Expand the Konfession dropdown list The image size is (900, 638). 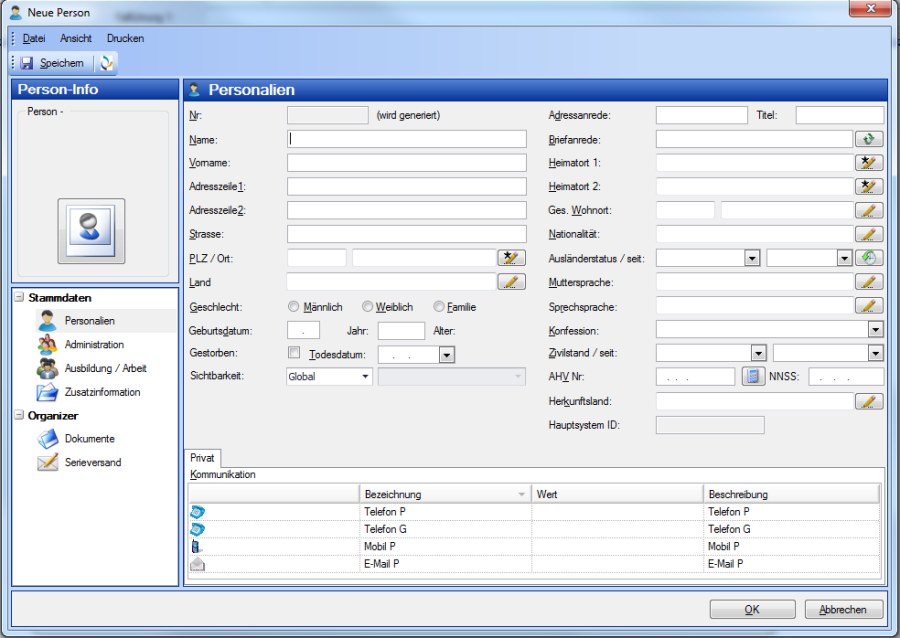(x=875, y=329)
